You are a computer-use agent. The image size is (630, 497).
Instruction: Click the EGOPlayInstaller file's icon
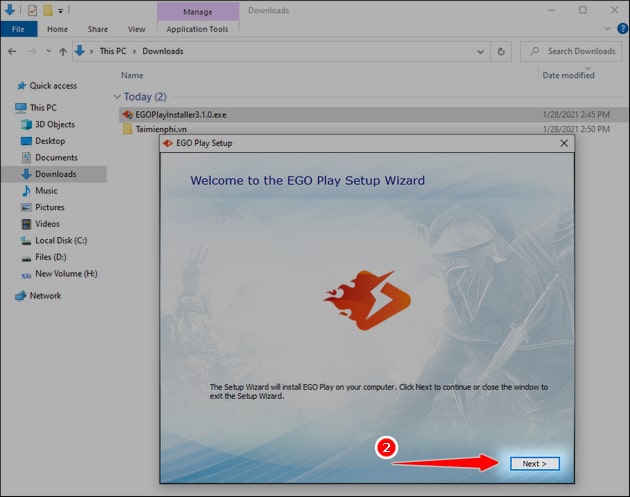point(127,115)
